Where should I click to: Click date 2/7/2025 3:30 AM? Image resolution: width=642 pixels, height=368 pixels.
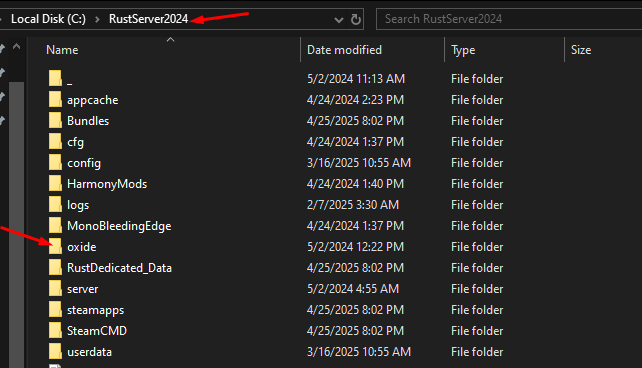click(x=353, y=205)
